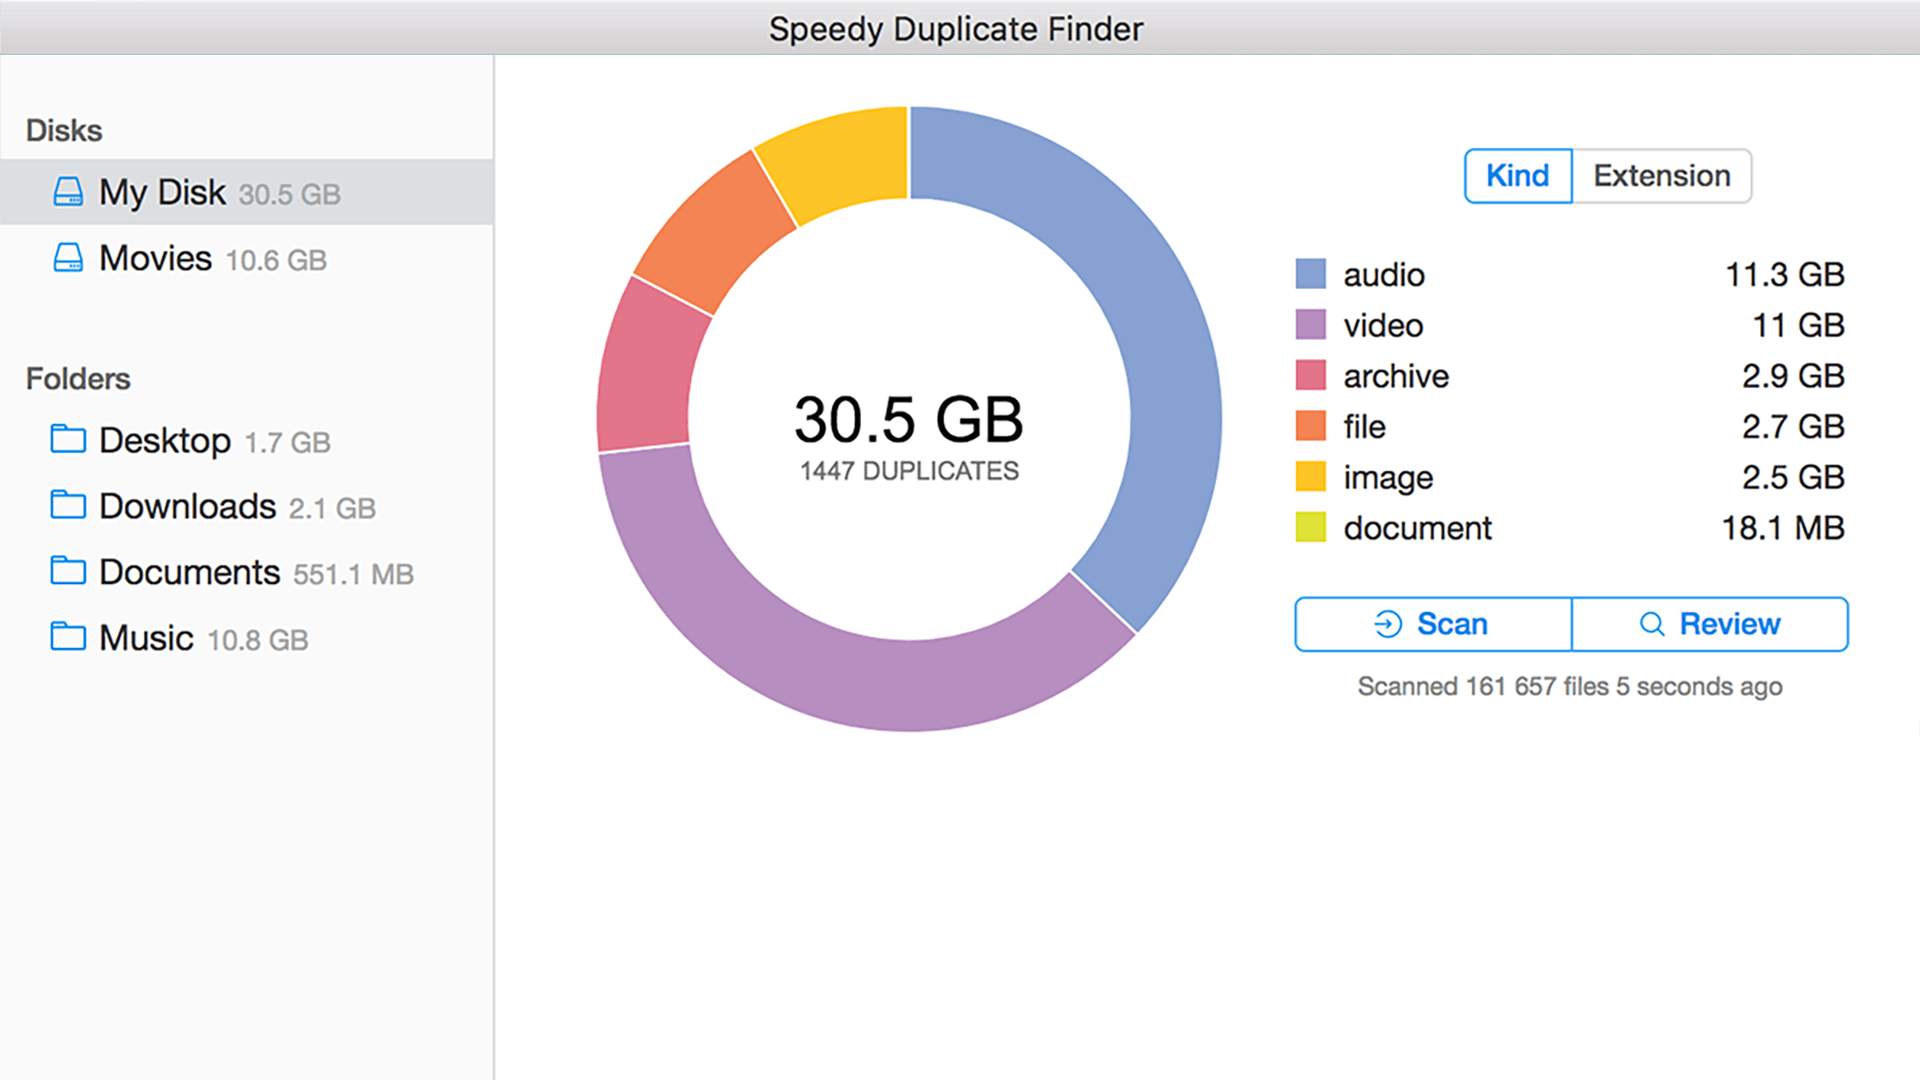Viewport: 1920px width, 1080px height.
Task: Click the document yellow-green swatch
Action: (x=1310, y=527)
